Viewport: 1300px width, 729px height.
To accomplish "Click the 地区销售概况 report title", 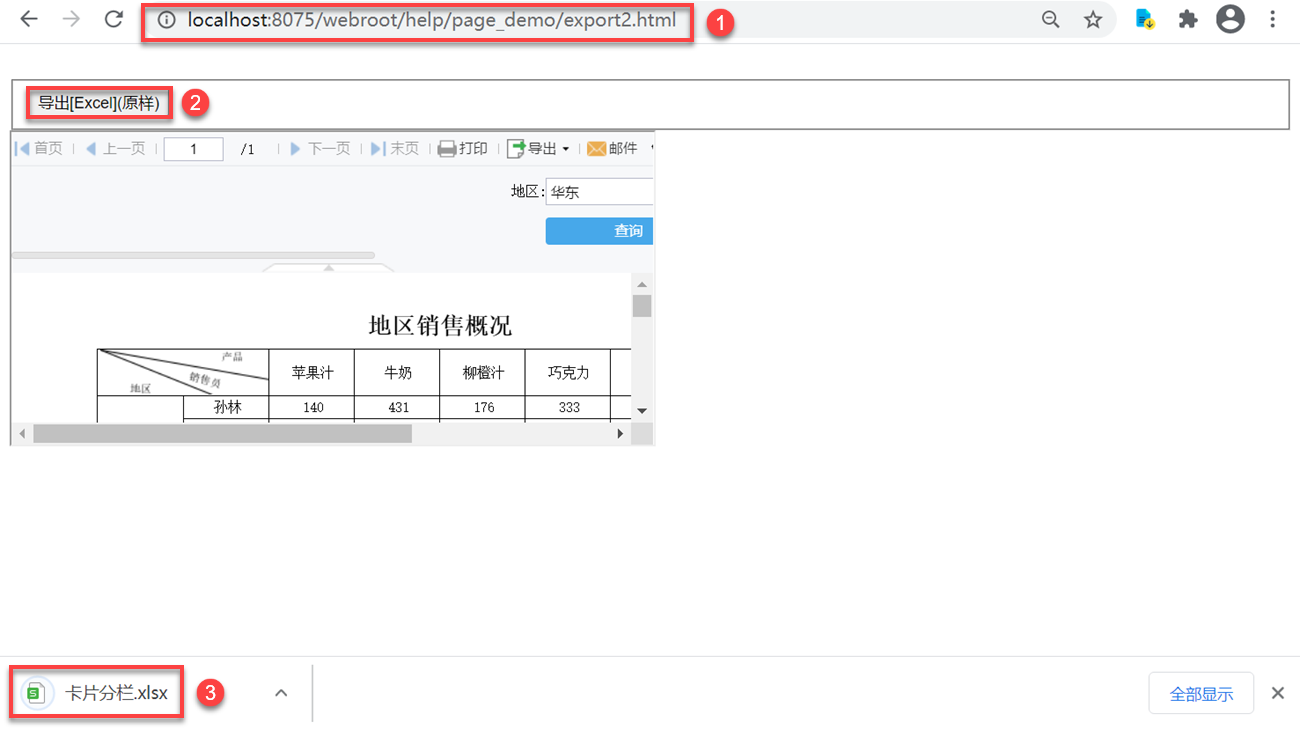I will pyautogui.click(x=441, y=326).
